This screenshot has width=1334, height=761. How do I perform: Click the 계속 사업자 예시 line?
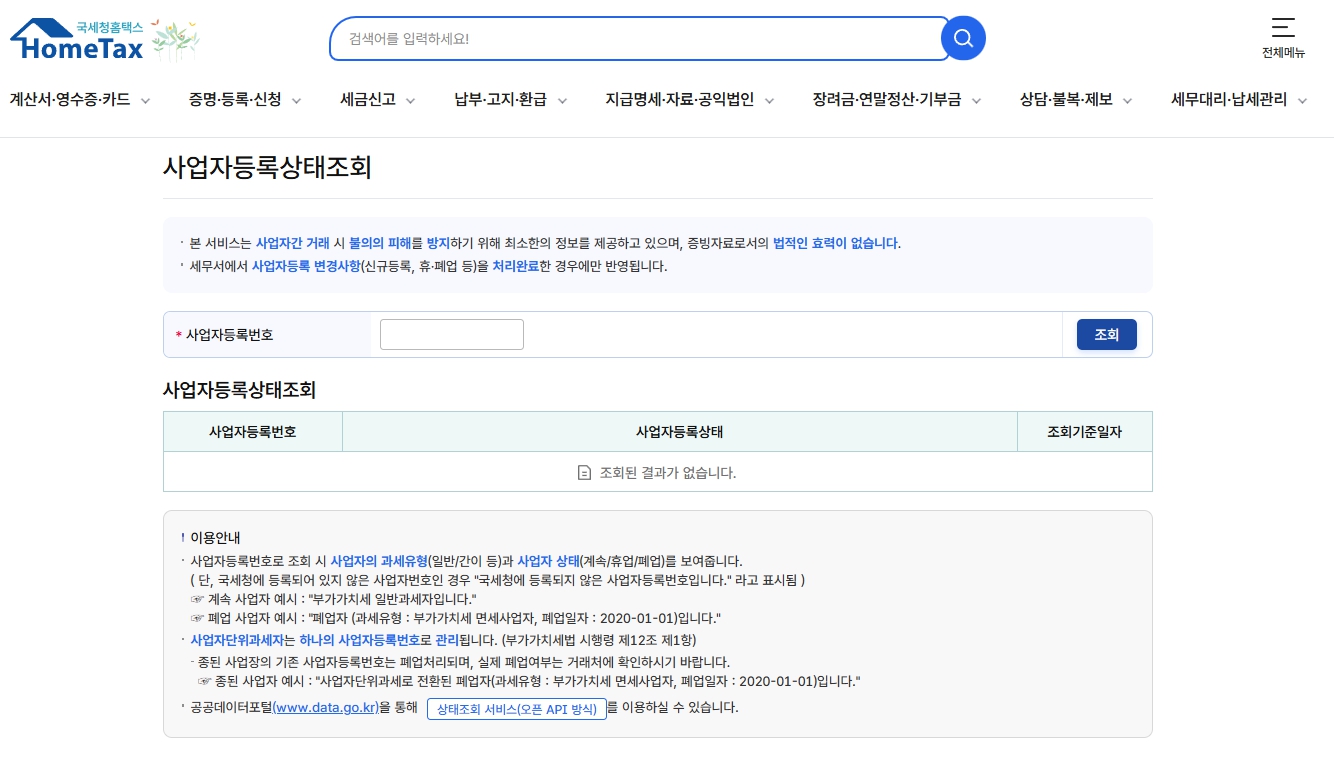pyautogui.click(x=335, y=599)
